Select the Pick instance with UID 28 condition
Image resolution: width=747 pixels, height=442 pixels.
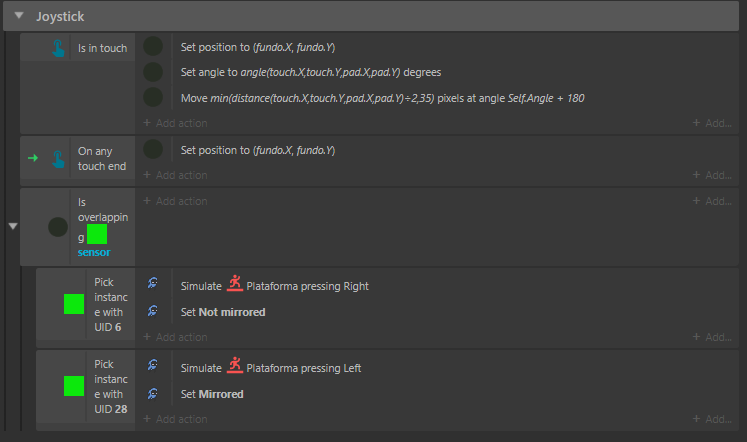tap(111, 386)
